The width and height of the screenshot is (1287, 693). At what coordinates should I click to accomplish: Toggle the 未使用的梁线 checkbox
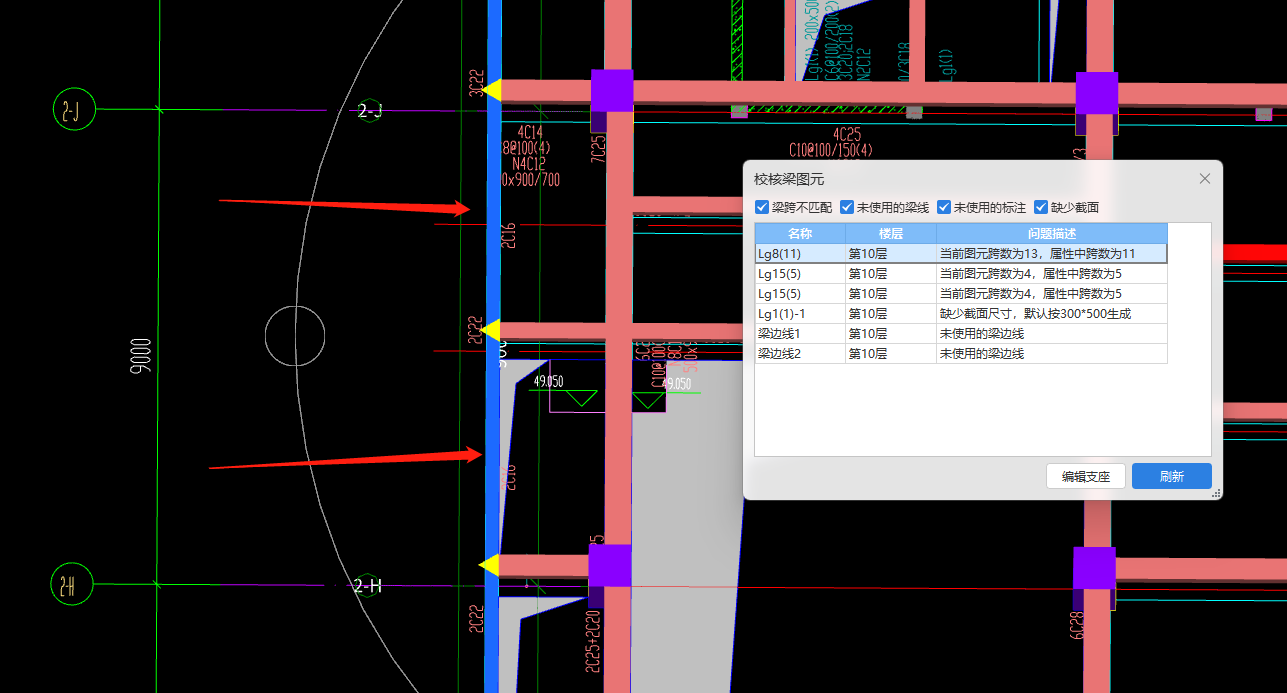coord(847,208)
